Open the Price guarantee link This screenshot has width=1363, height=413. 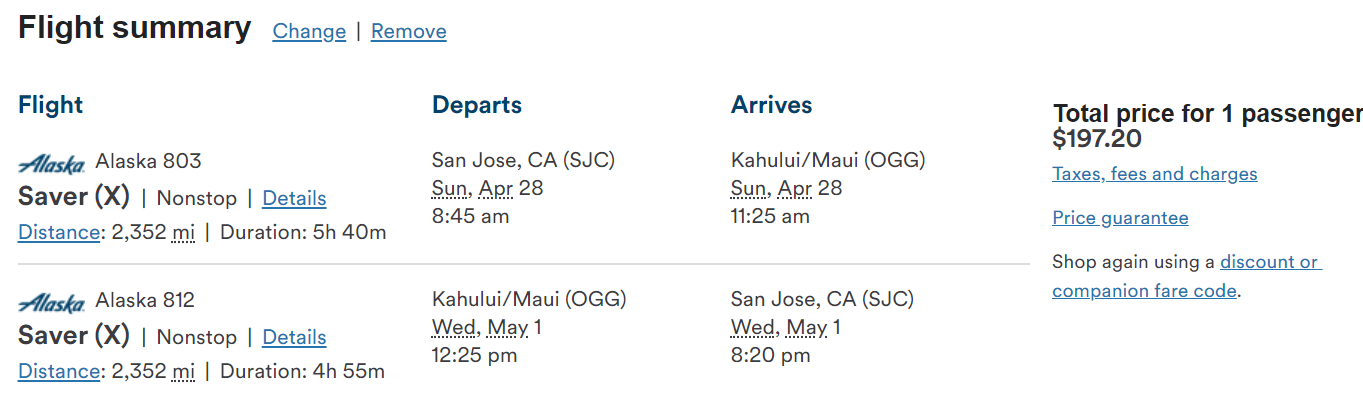click(x=1120, y=218)
